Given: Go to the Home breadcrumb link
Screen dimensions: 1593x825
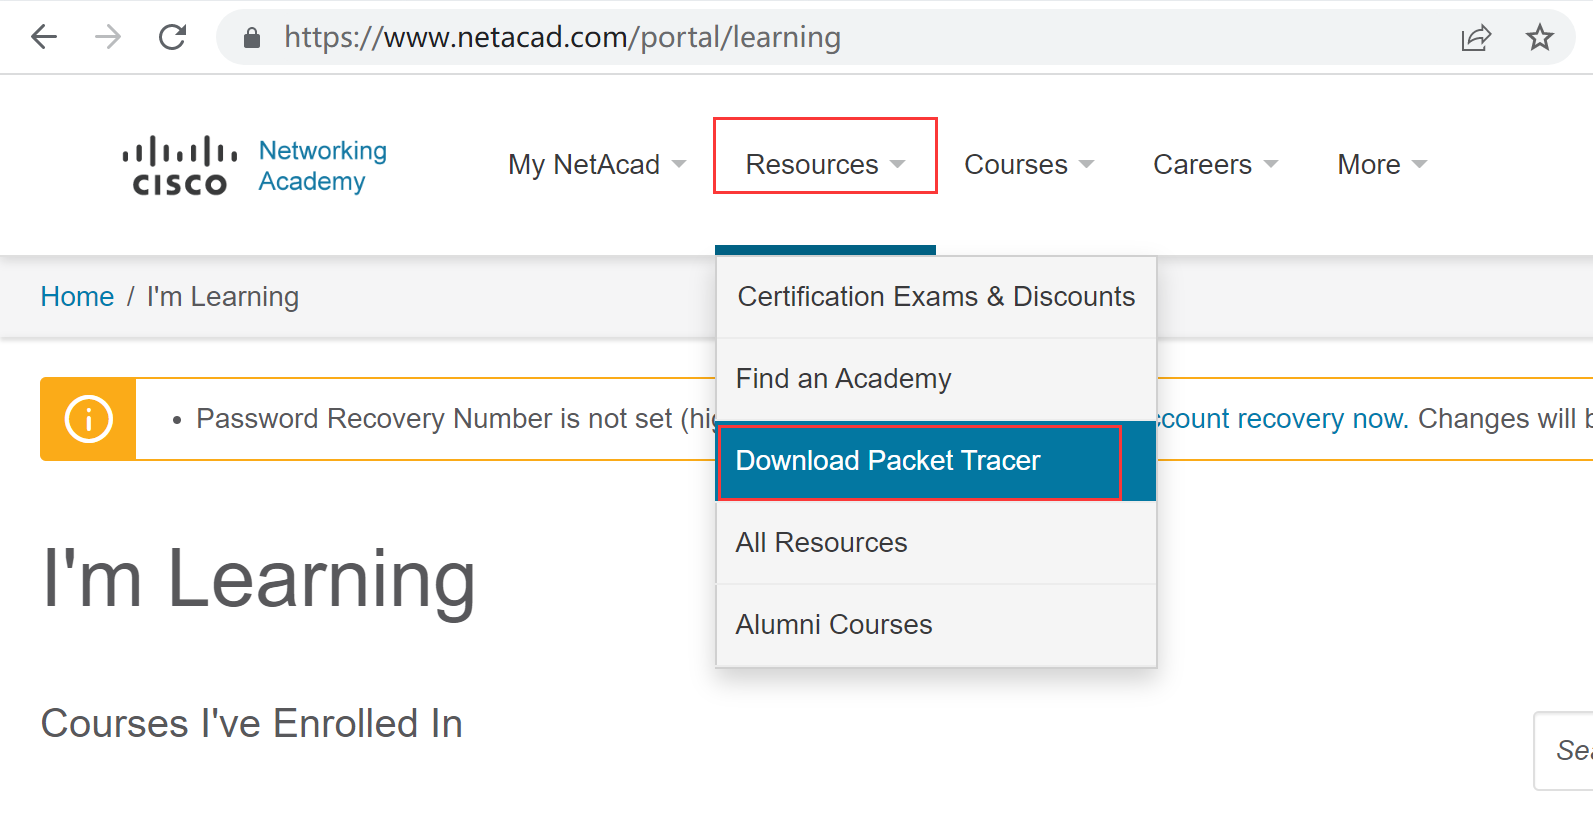Looking at the screenshot, I should click(77, 297).
